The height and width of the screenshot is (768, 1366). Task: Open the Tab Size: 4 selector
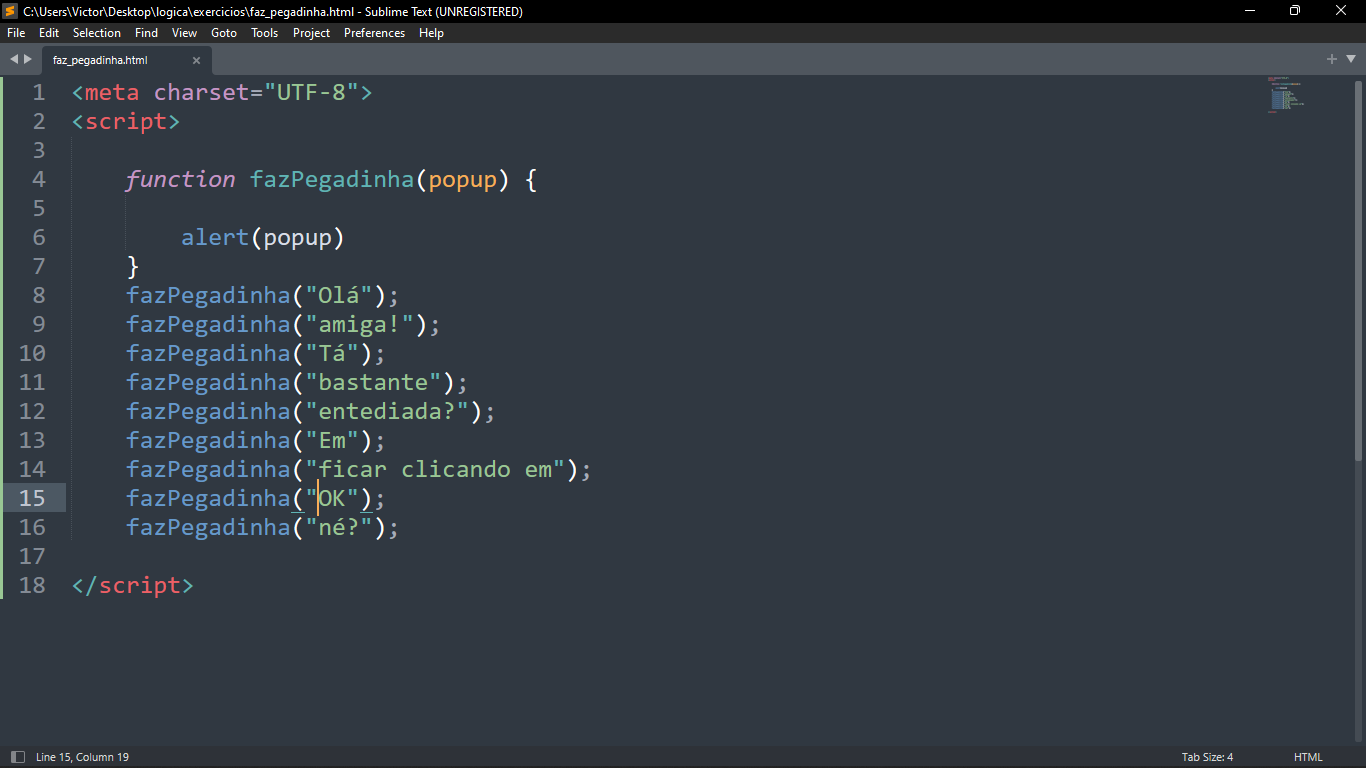click(1207, 757)
